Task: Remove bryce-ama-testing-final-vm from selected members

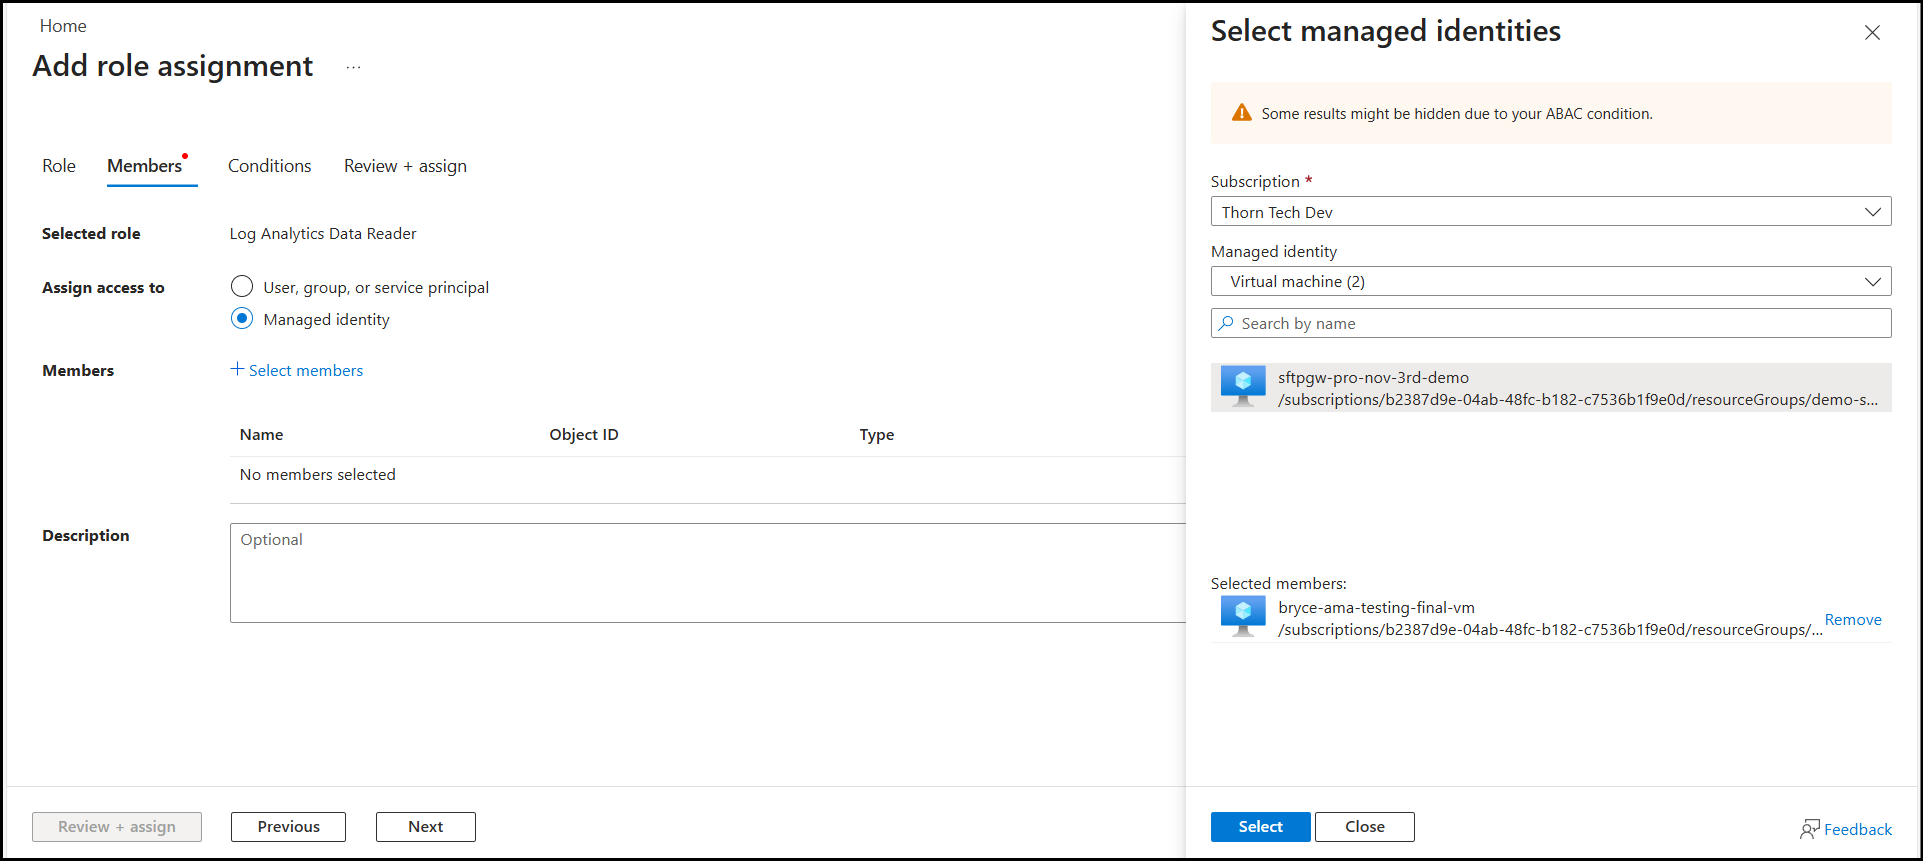Action: coord(1852,620)
